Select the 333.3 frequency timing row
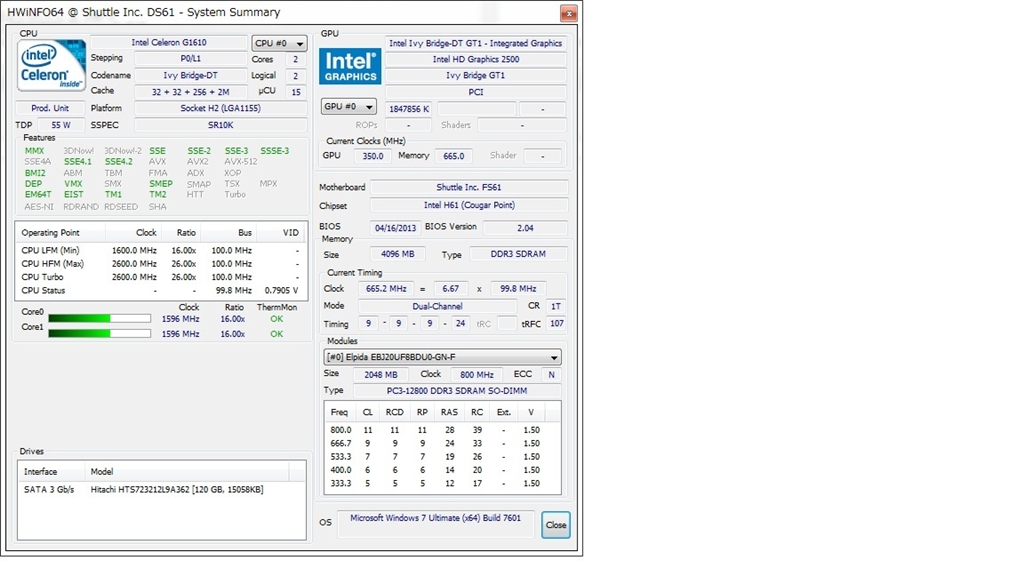 pos(442,483)
